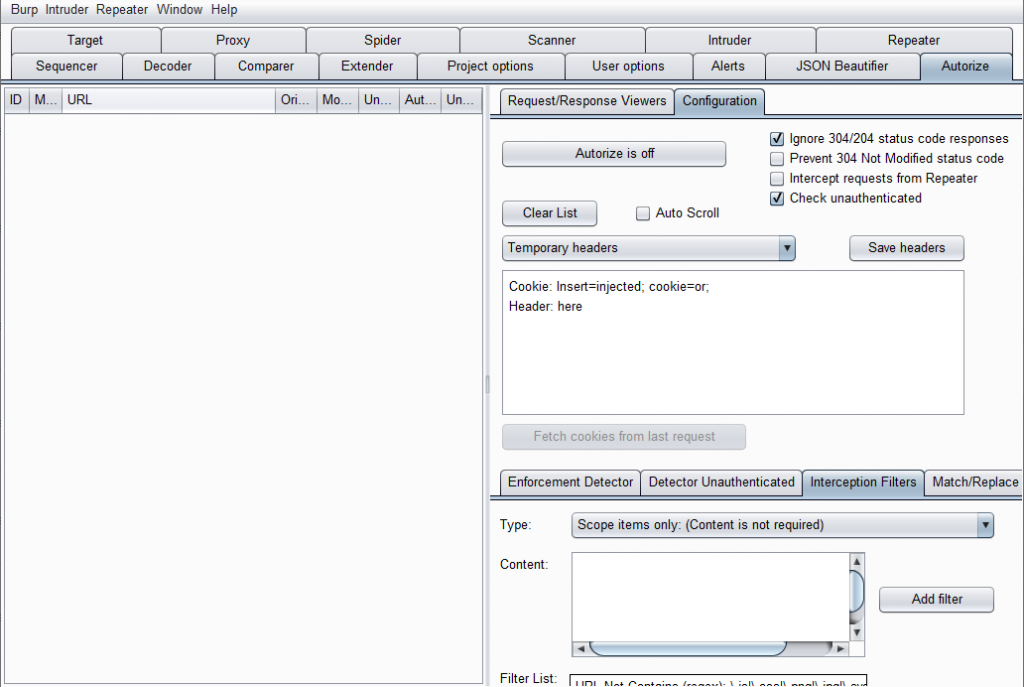Viewport: 1024px width, 687px height.
Task: Select the Interception Filters tab
Action: pos(863,483)
